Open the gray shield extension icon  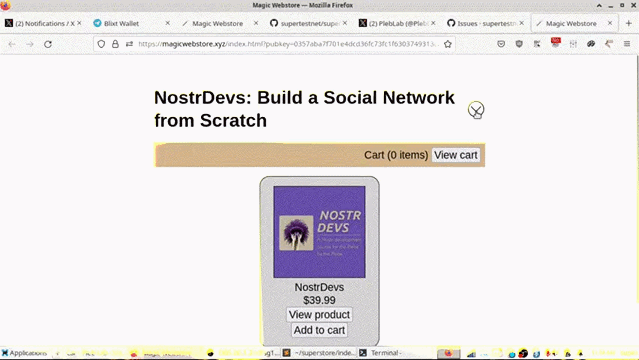click(x=519, y=44)
